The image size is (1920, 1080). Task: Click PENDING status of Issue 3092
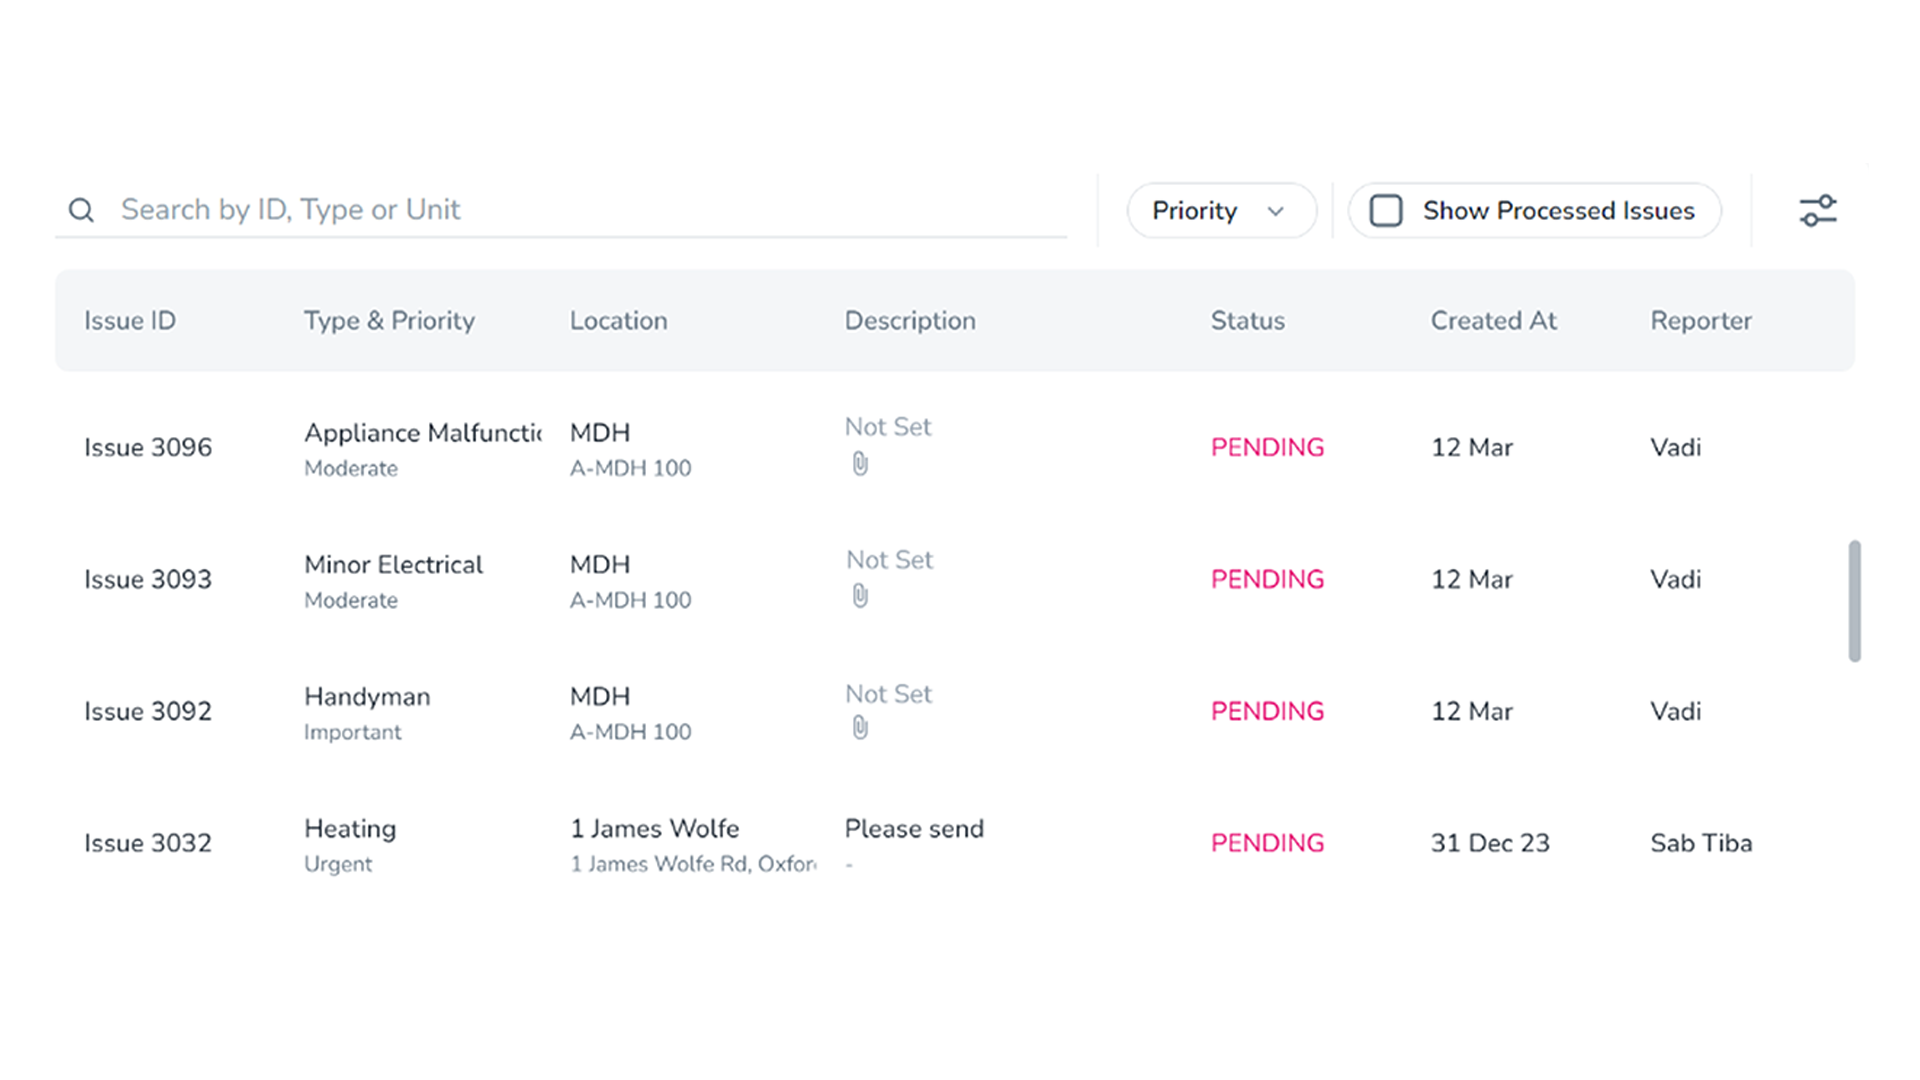click(1267, 711)
